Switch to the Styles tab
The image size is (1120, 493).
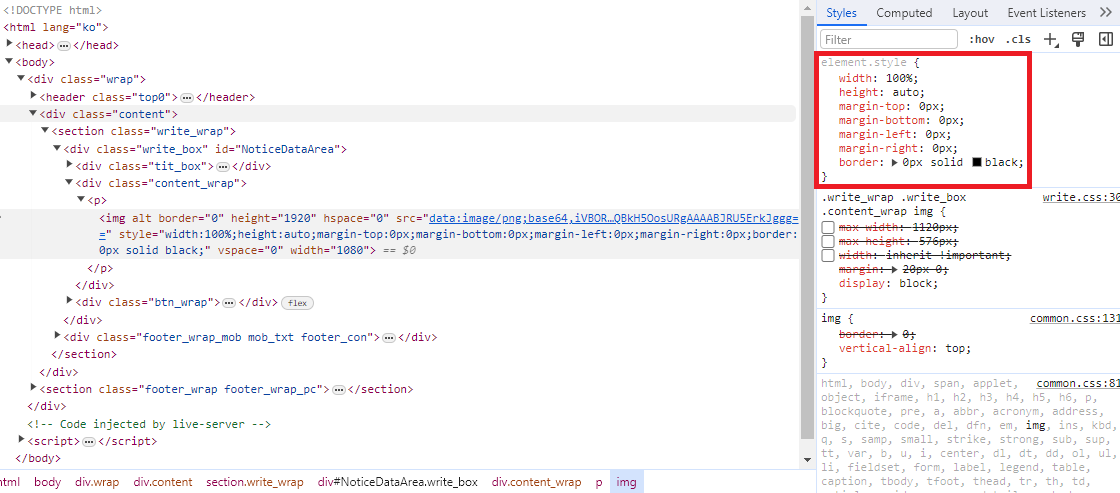click(841, 13)
